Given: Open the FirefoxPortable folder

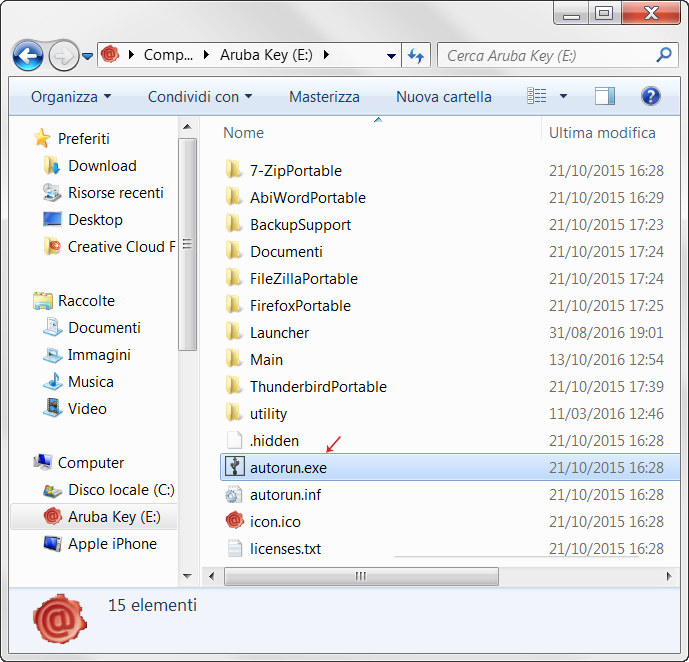Looking at the screenshot, I should (x=300, y=305).
